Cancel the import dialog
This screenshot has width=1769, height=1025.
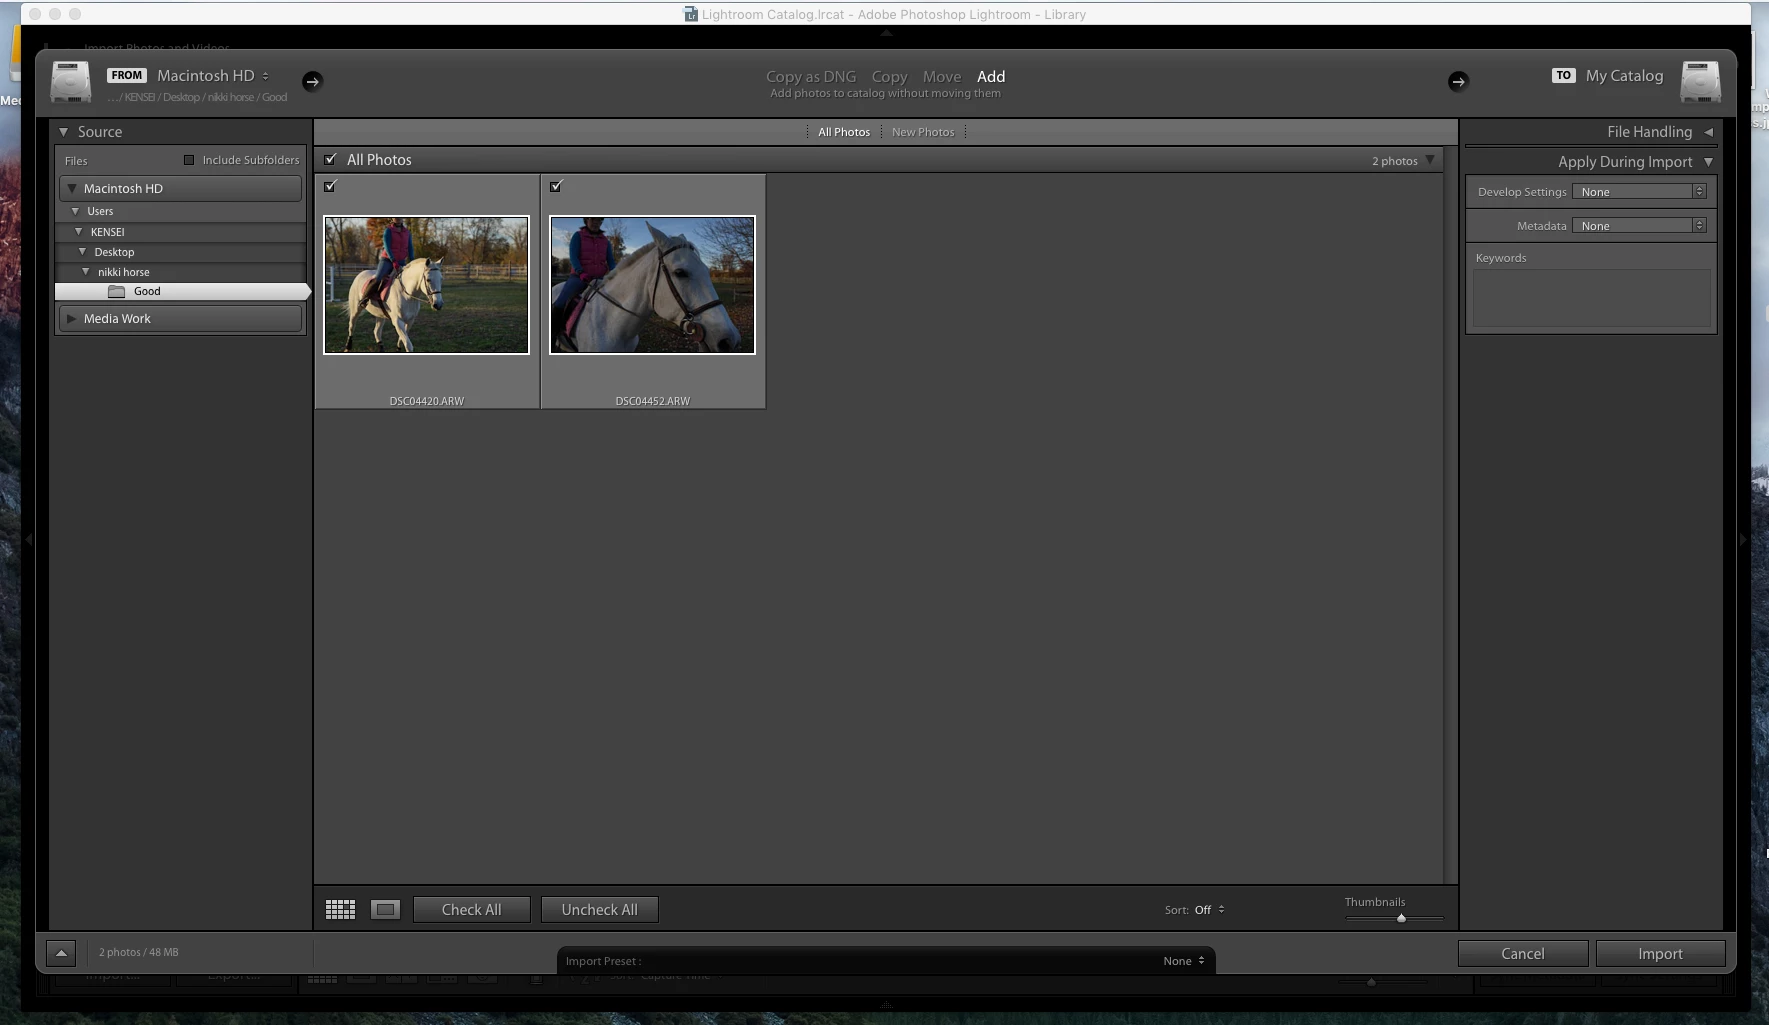click(x=1523, y=954)
